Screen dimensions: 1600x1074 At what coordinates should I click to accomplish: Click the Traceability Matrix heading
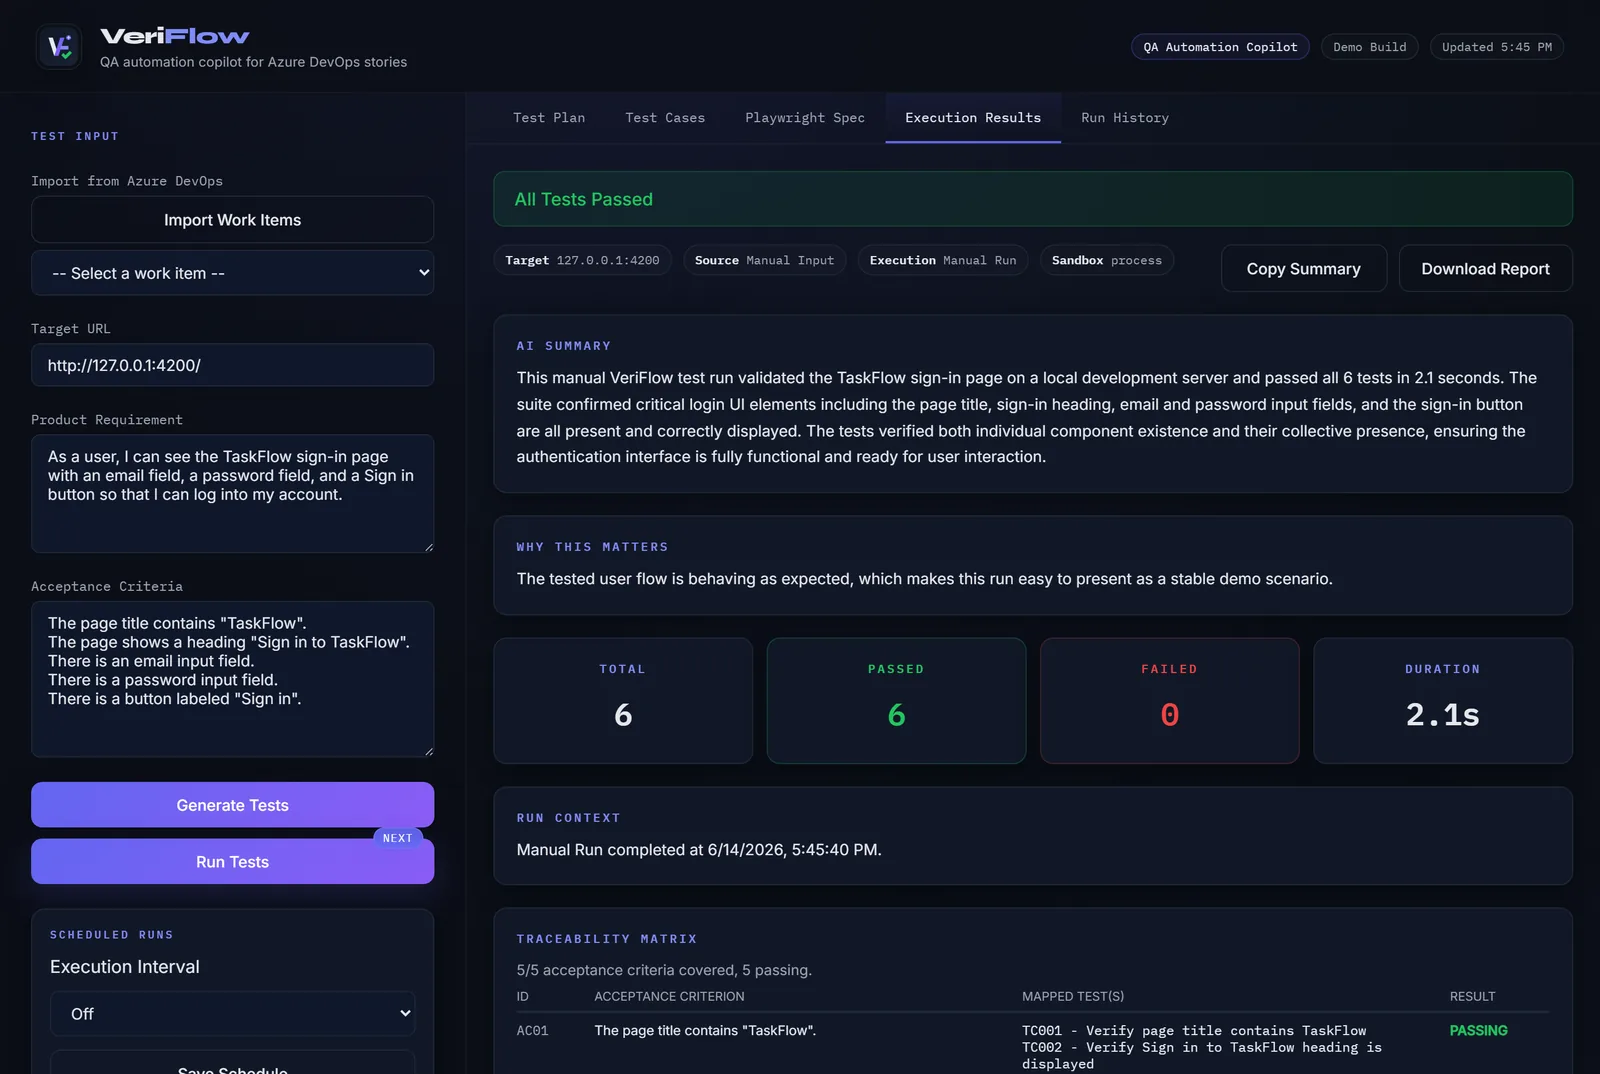pyautogui.click(x=607, y=939)
